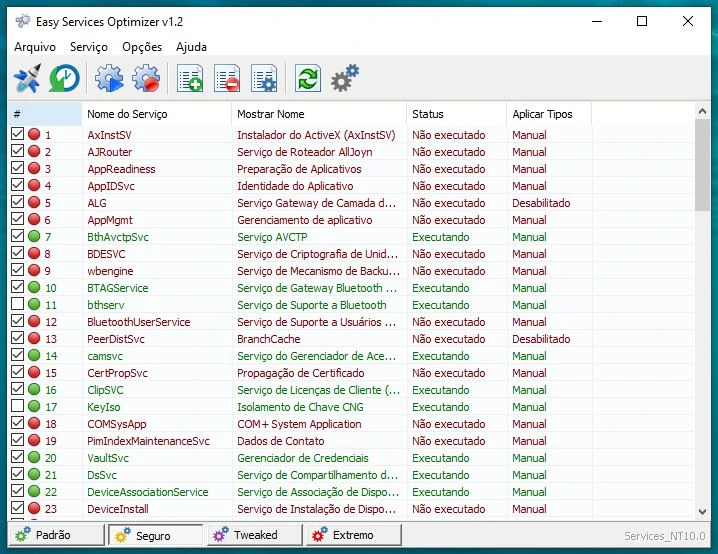Sort by Nome do Serviço column header

[157, 114]
